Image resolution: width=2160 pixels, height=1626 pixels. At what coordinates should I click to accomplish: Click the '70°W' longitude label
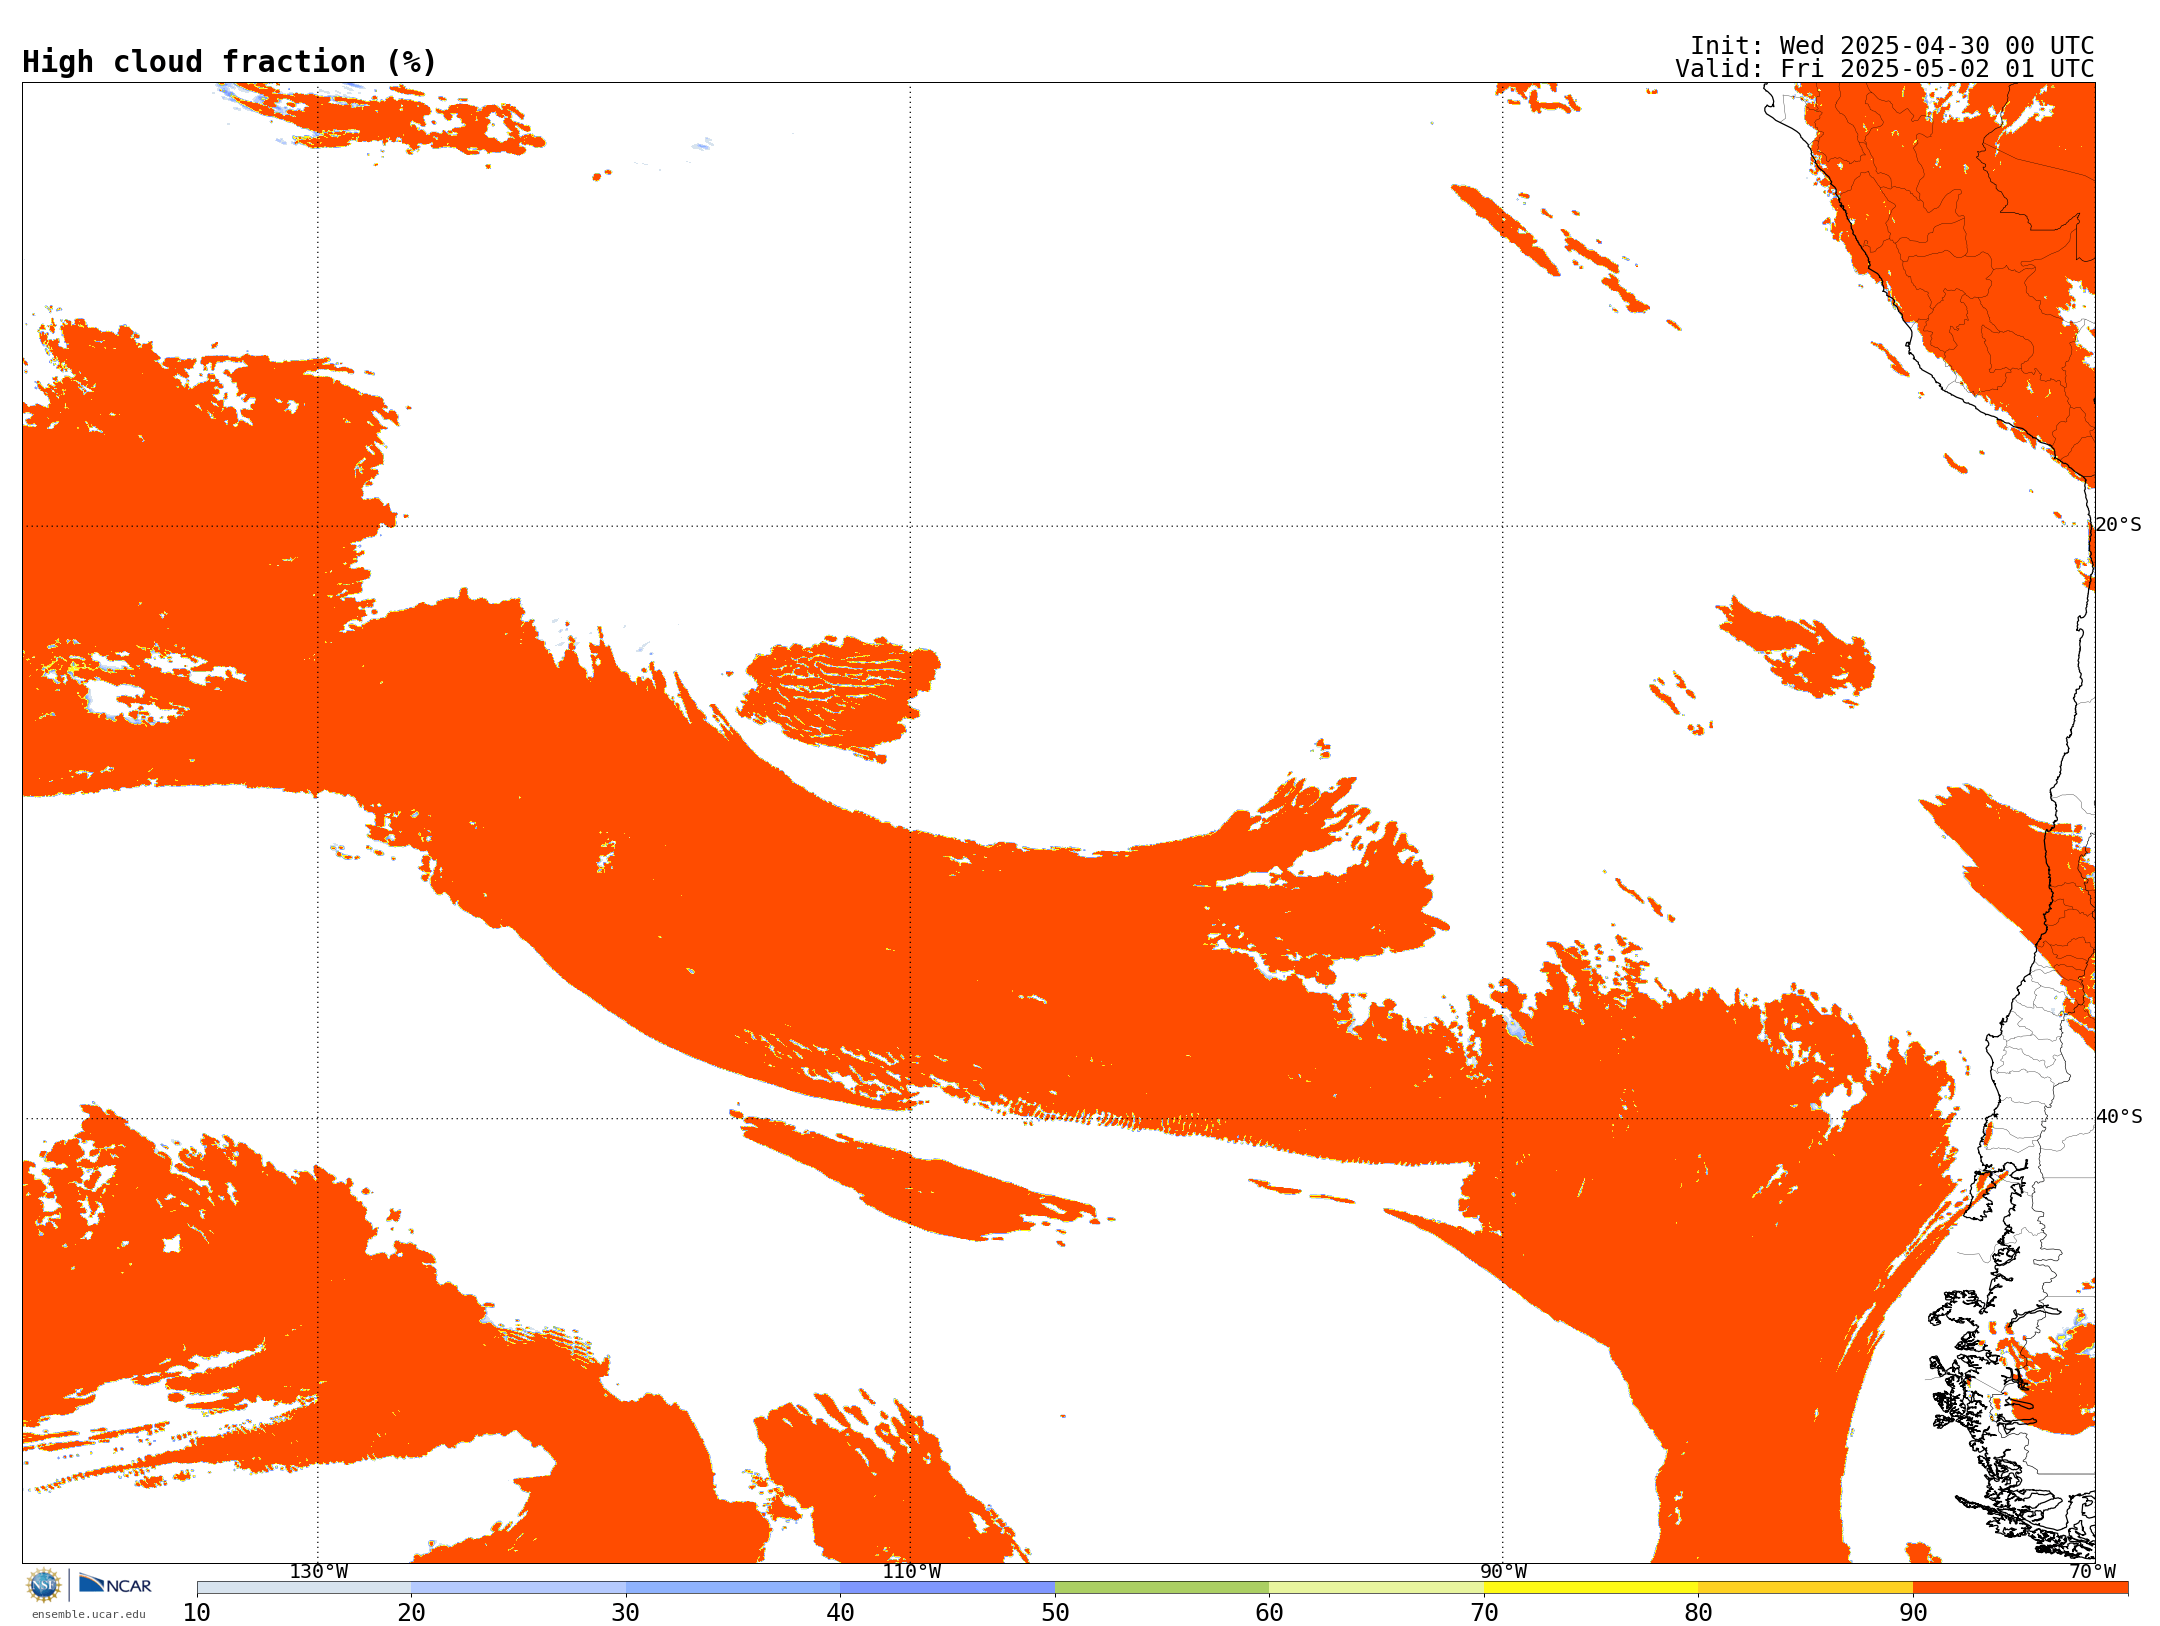[2092, 1571]
